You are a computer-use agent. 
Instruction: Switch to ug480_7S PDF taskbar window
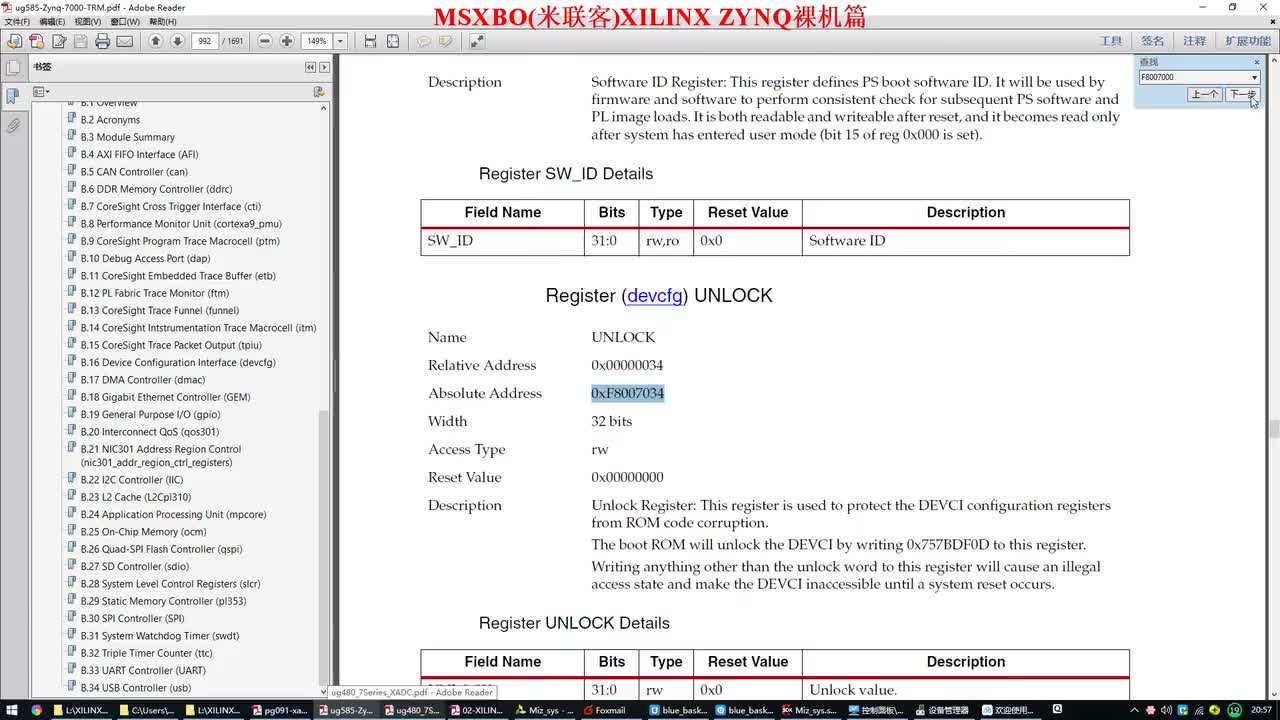click(x=411, y=710)
